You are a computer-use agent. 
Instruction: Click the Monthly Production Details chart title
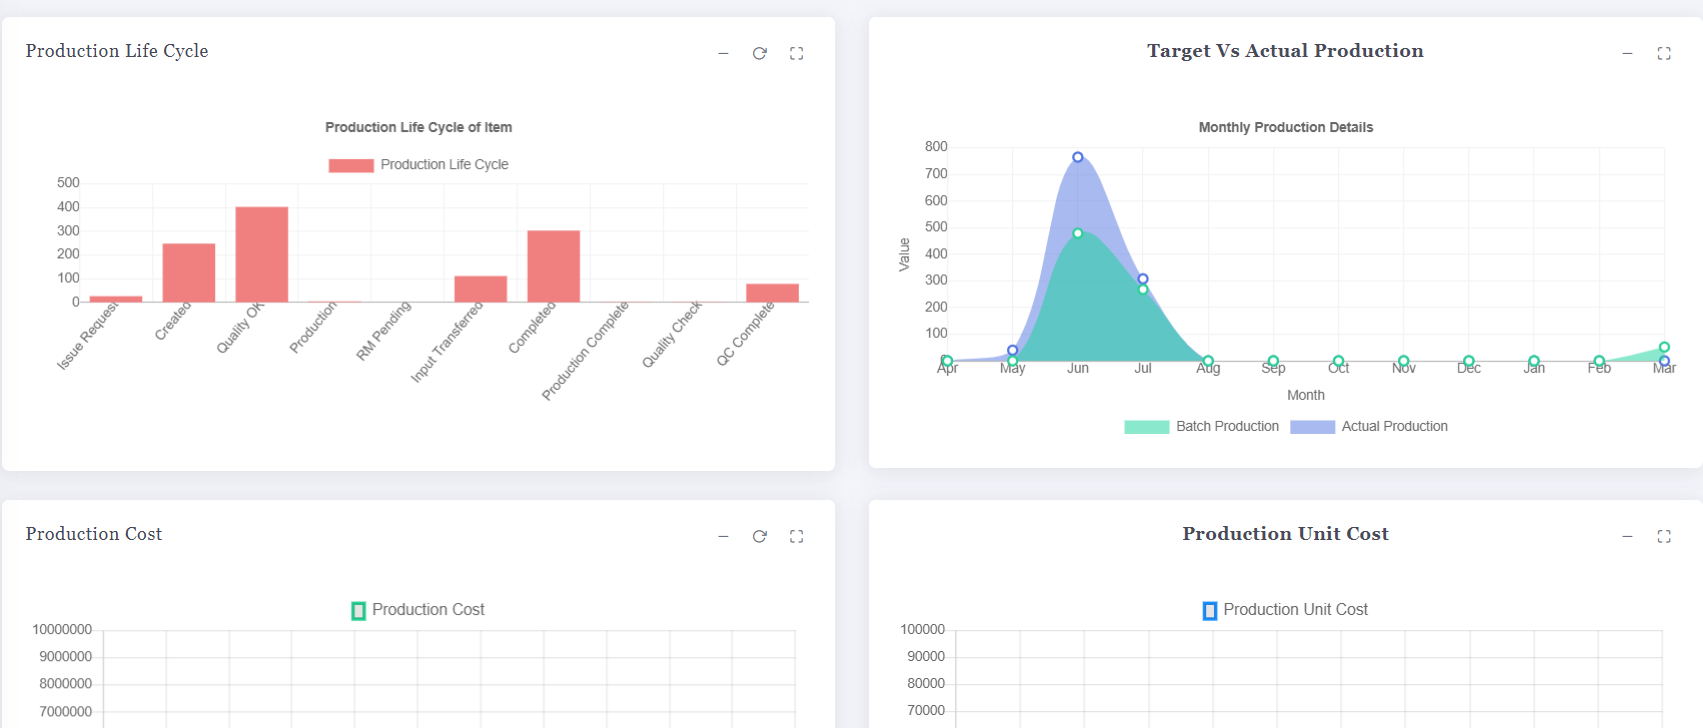[x=1286, y=127]
